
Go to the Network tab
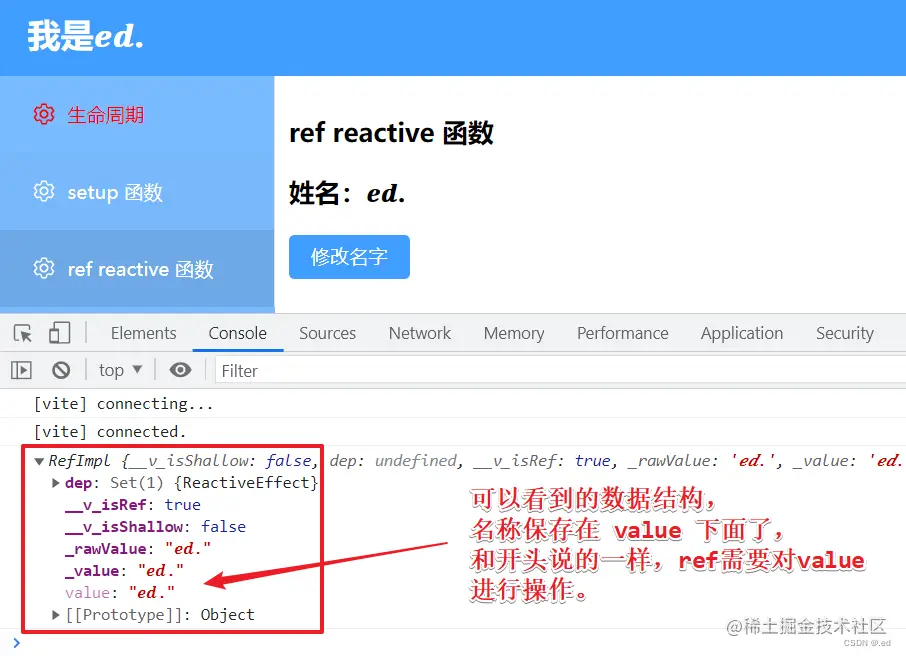(419, 333)
